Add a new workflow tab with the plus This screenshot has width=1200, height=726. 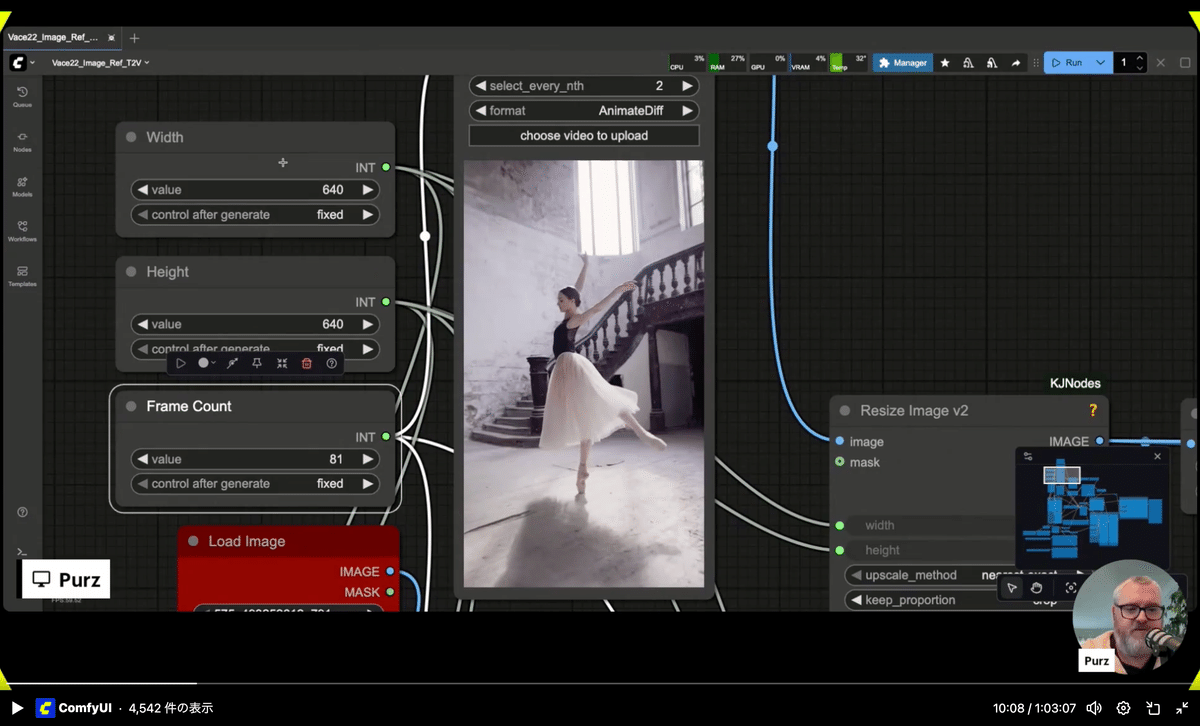(x=135, y=38)
